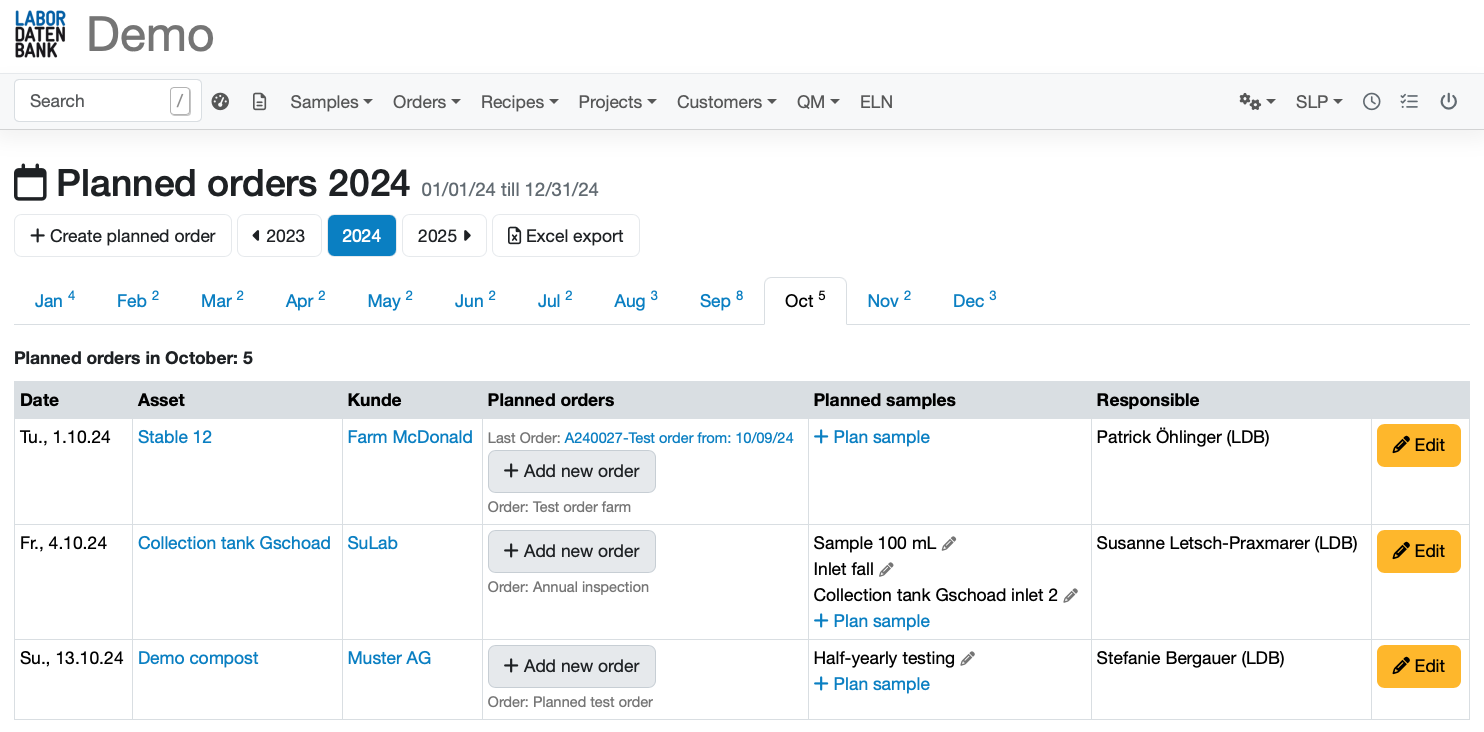Click the document icon in navbar
Screen dimensions: 1484x732
tap(260, 102)
